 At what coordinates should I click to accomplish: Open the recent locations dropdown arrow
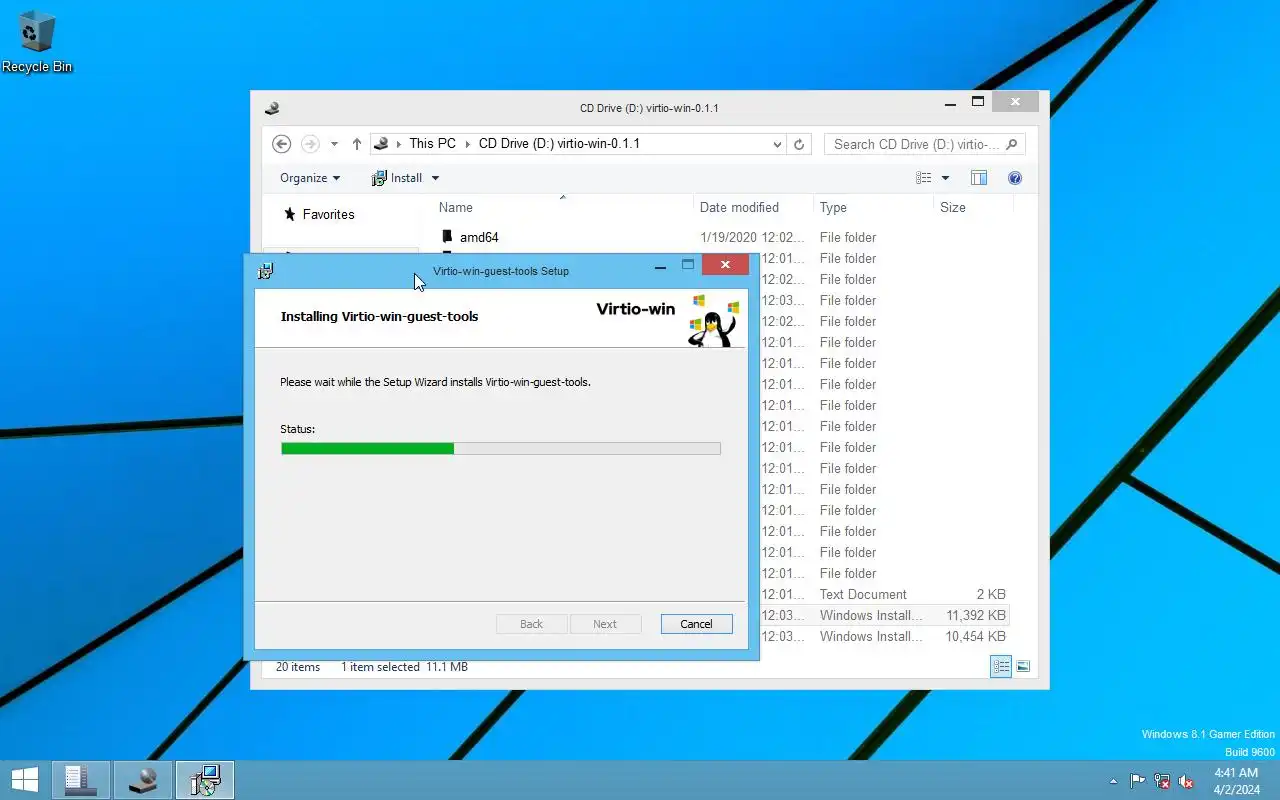pyautogui.click(x=334, y=144)
